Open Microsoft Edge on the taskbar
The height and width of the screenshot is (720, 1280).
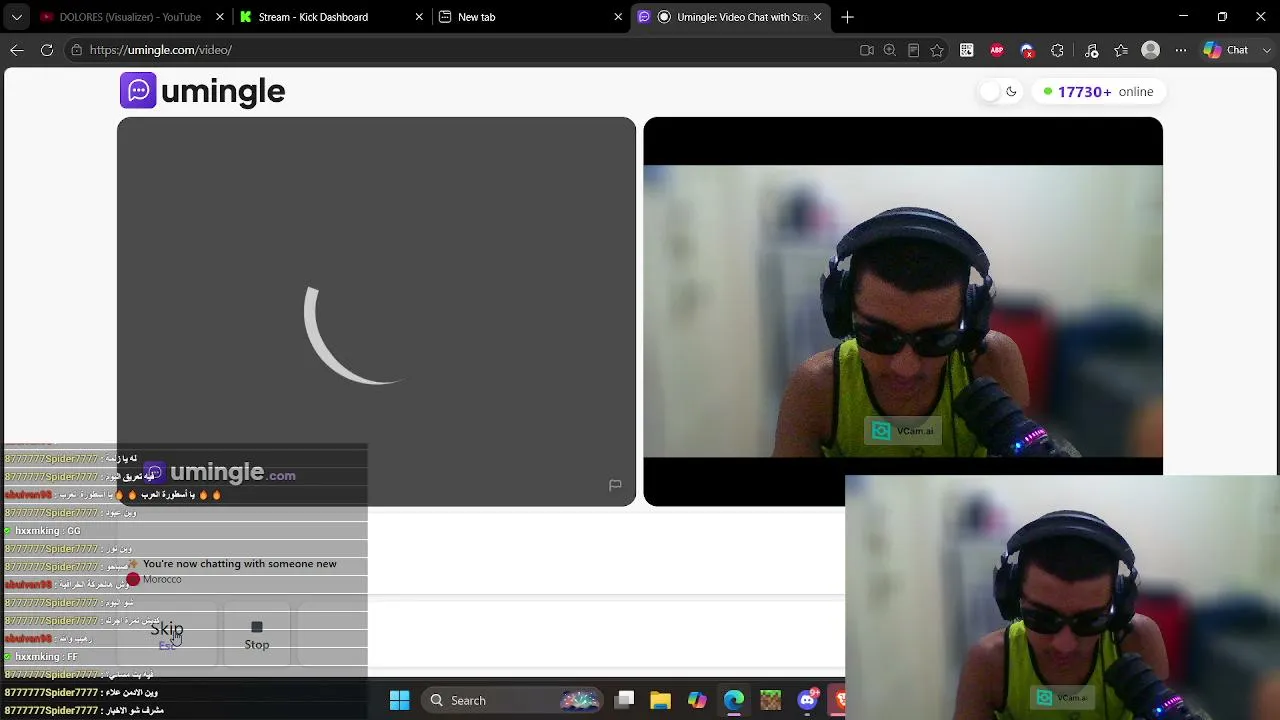click(734, 700)
